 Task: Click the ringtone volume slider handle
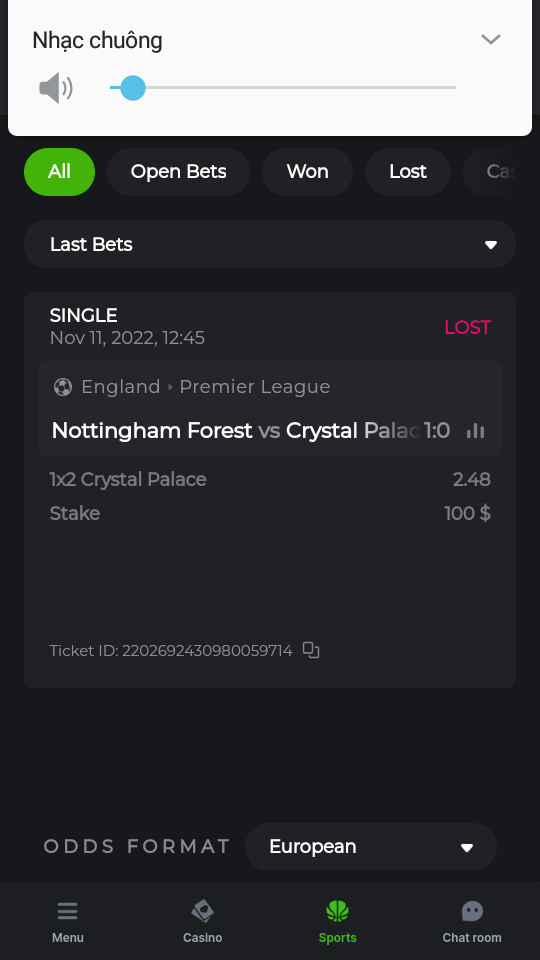[x=132, y=88]
